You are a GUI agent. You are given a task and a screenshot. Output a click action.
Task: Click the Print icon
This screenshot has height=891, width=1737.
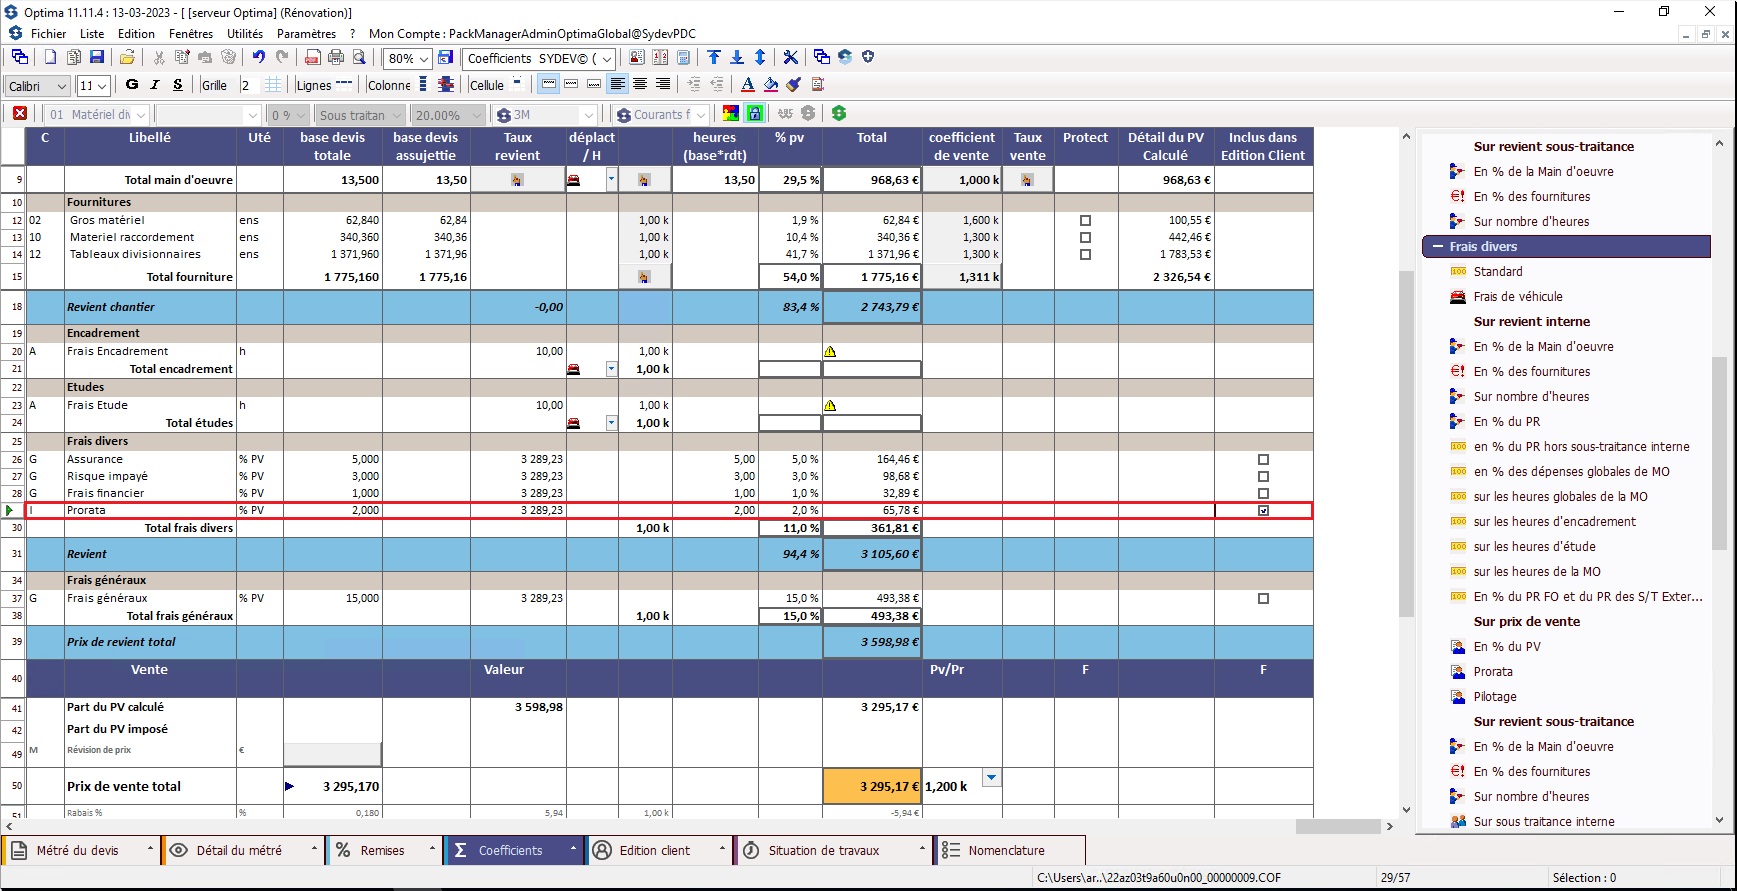click(336, 57)
